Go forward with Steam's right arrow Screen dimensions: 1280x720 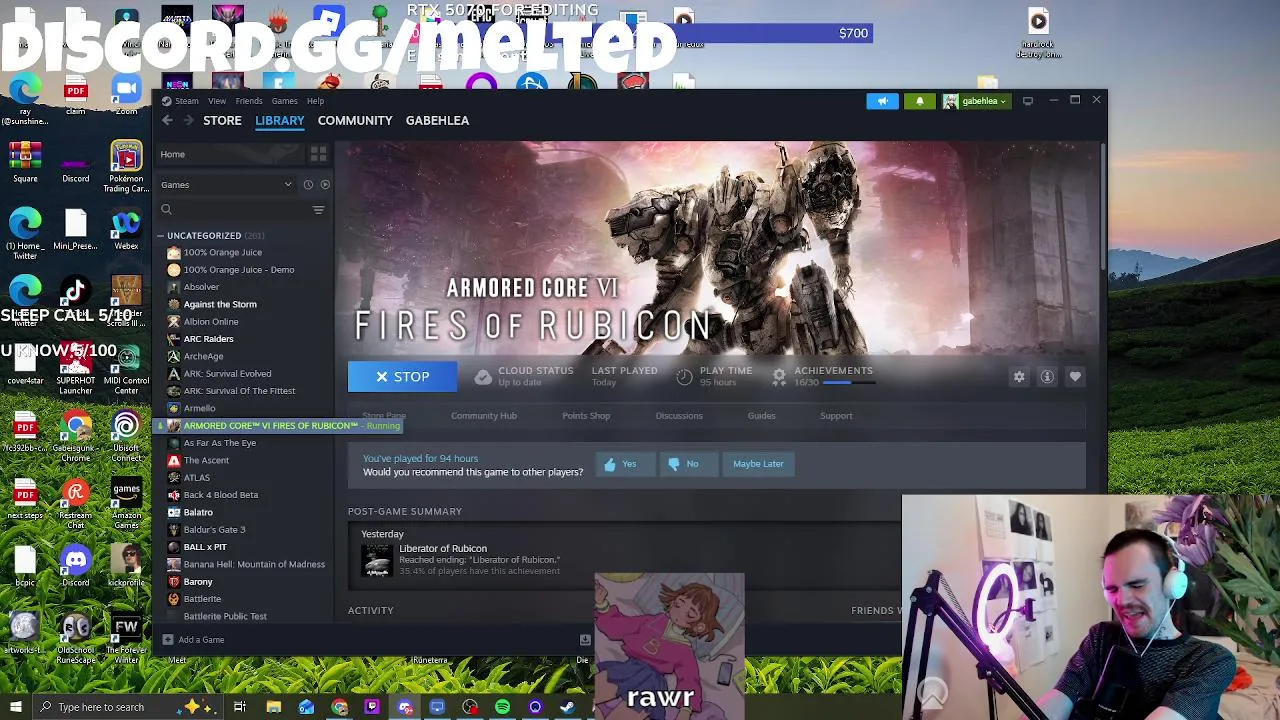pyautogui.click(x=188, y=121)
